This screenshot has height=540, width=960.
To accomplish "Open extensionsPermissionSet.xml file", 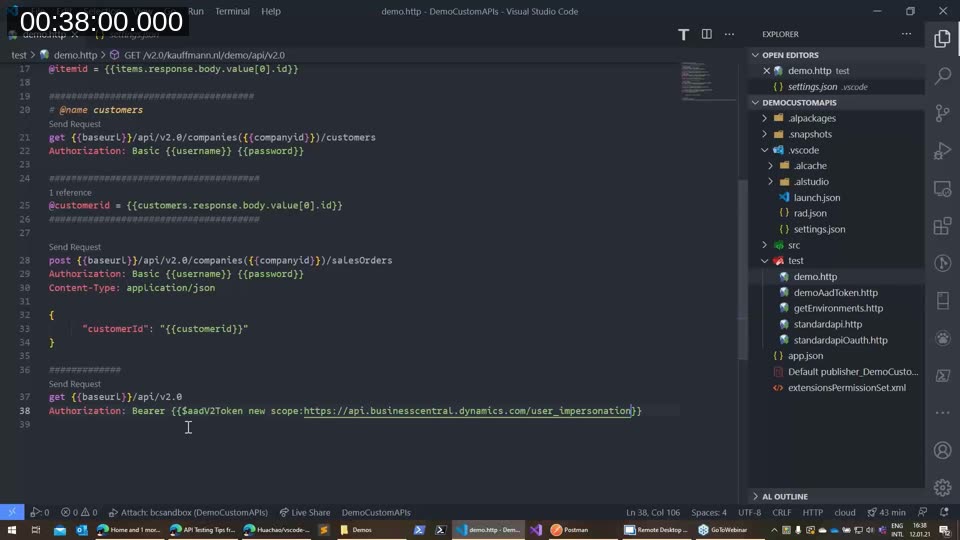I will click(x=847, y=388).
